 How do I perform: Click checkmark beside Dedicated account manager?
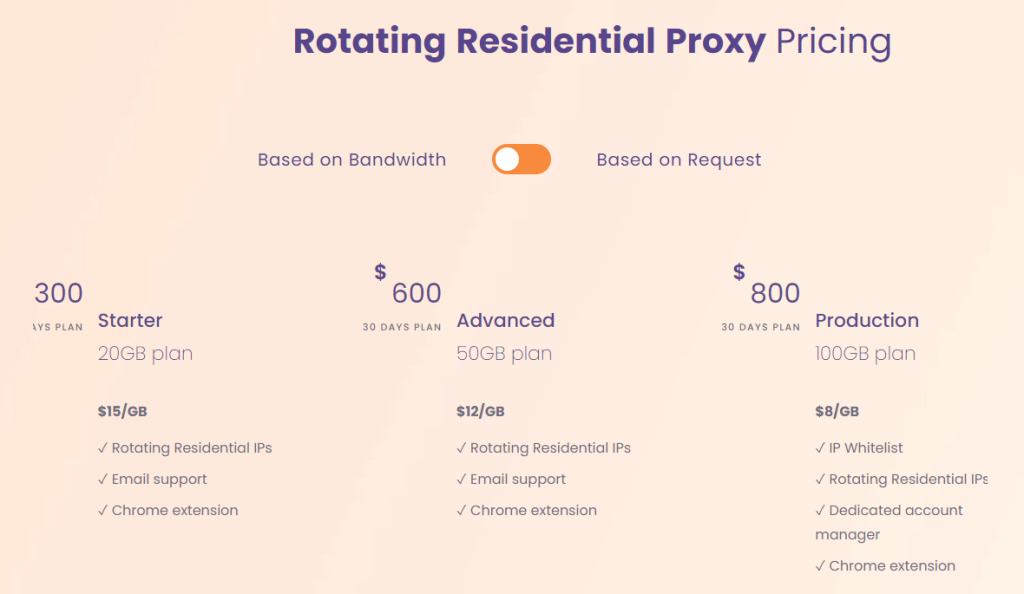pyautogui.click(x=820, y=511)
